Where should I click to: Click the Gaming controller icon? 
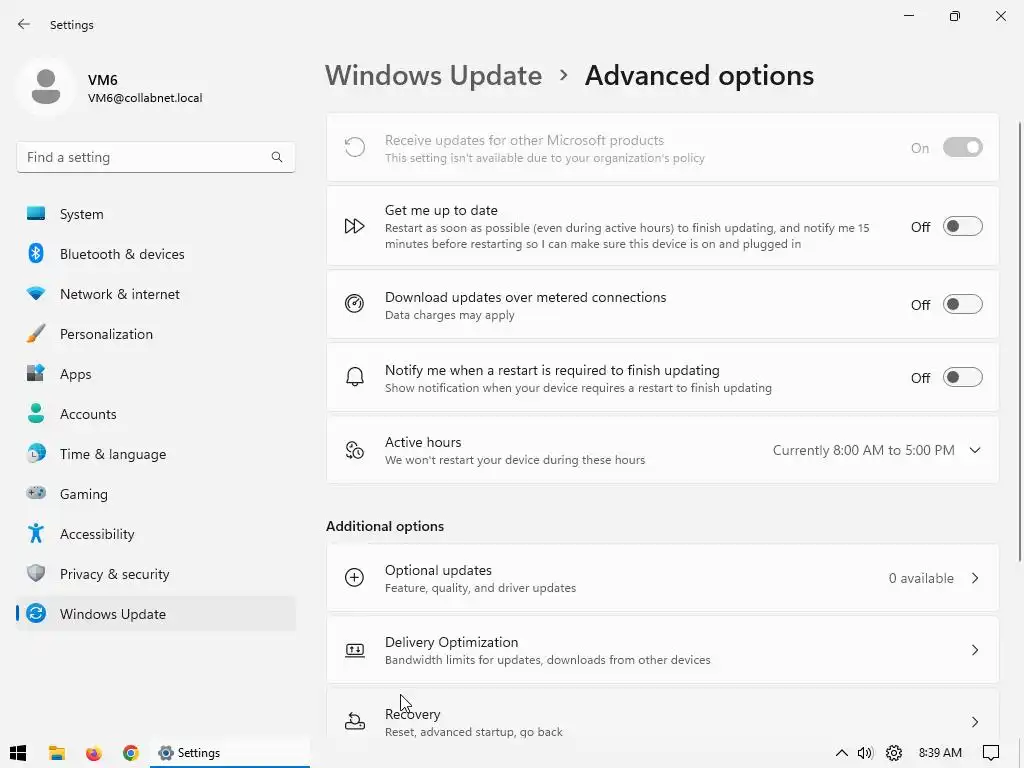36,493
